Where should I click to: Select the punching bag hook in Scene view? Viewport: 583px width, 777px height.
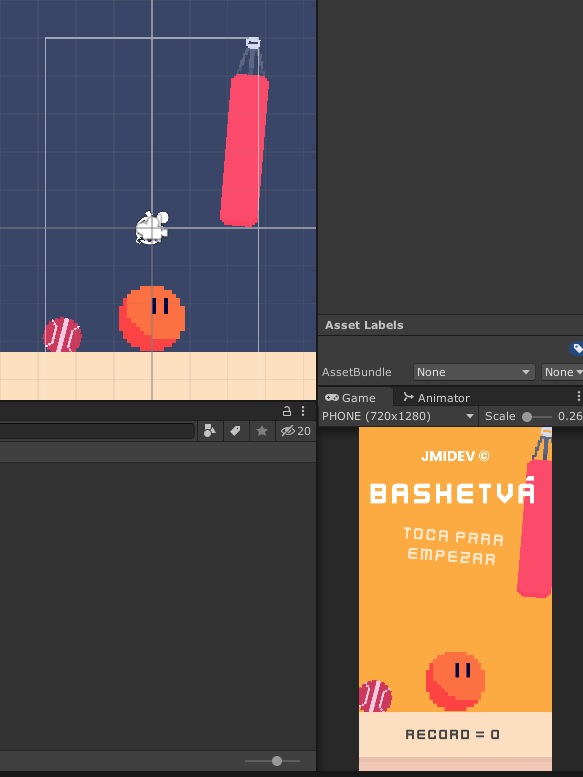pyautogui.click(x=253, y=43)
